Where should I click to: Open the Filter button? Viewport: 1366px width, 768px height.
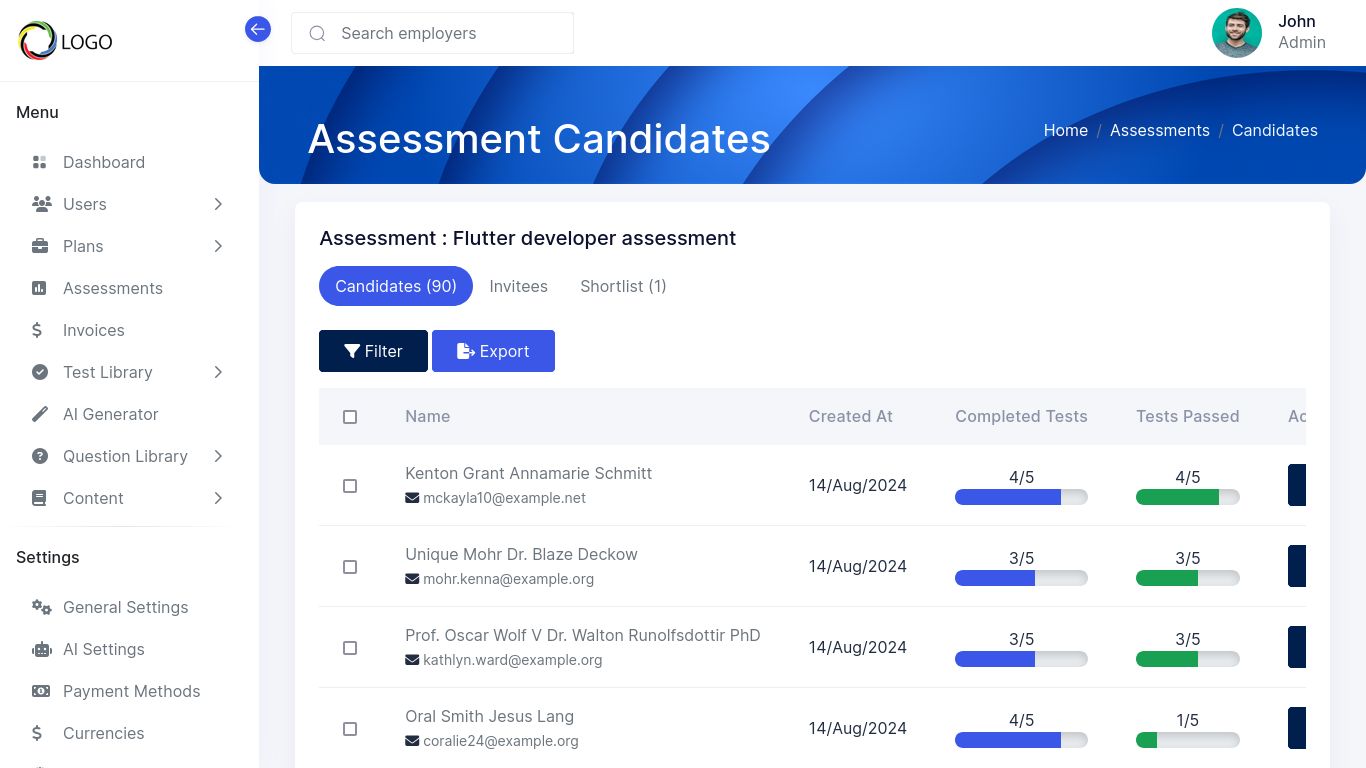pyautogui.click(x=373, y=351)
